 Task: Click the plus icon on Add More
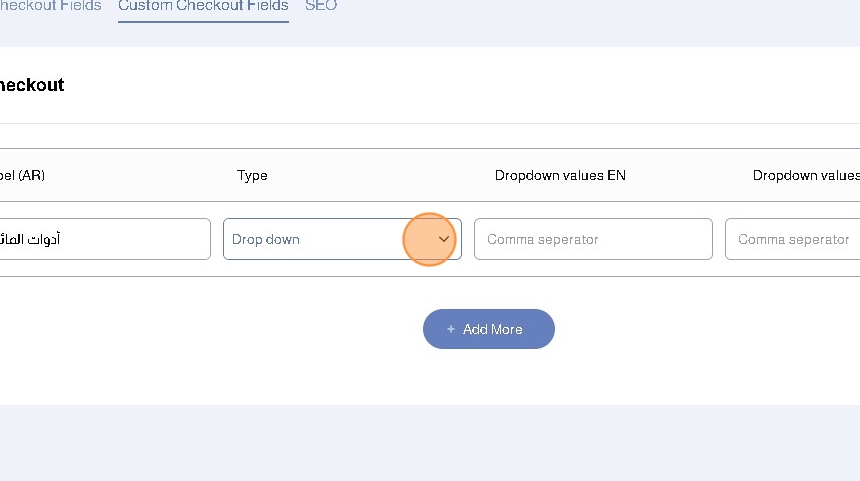pyautogui.click(x=451, y=329)
